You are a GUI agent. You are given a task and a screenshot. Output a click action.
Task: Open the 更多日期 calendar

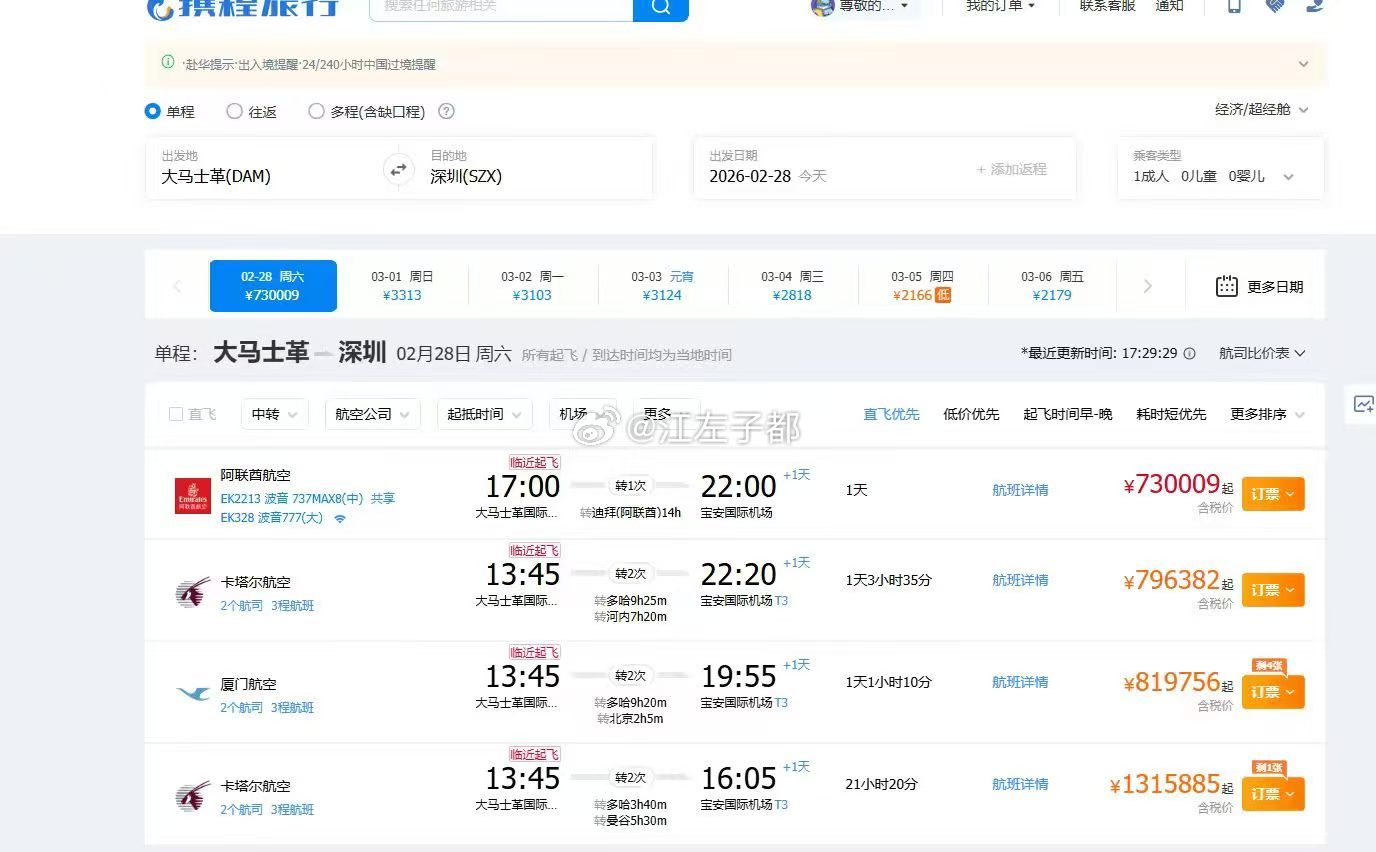click(1259, 287)
